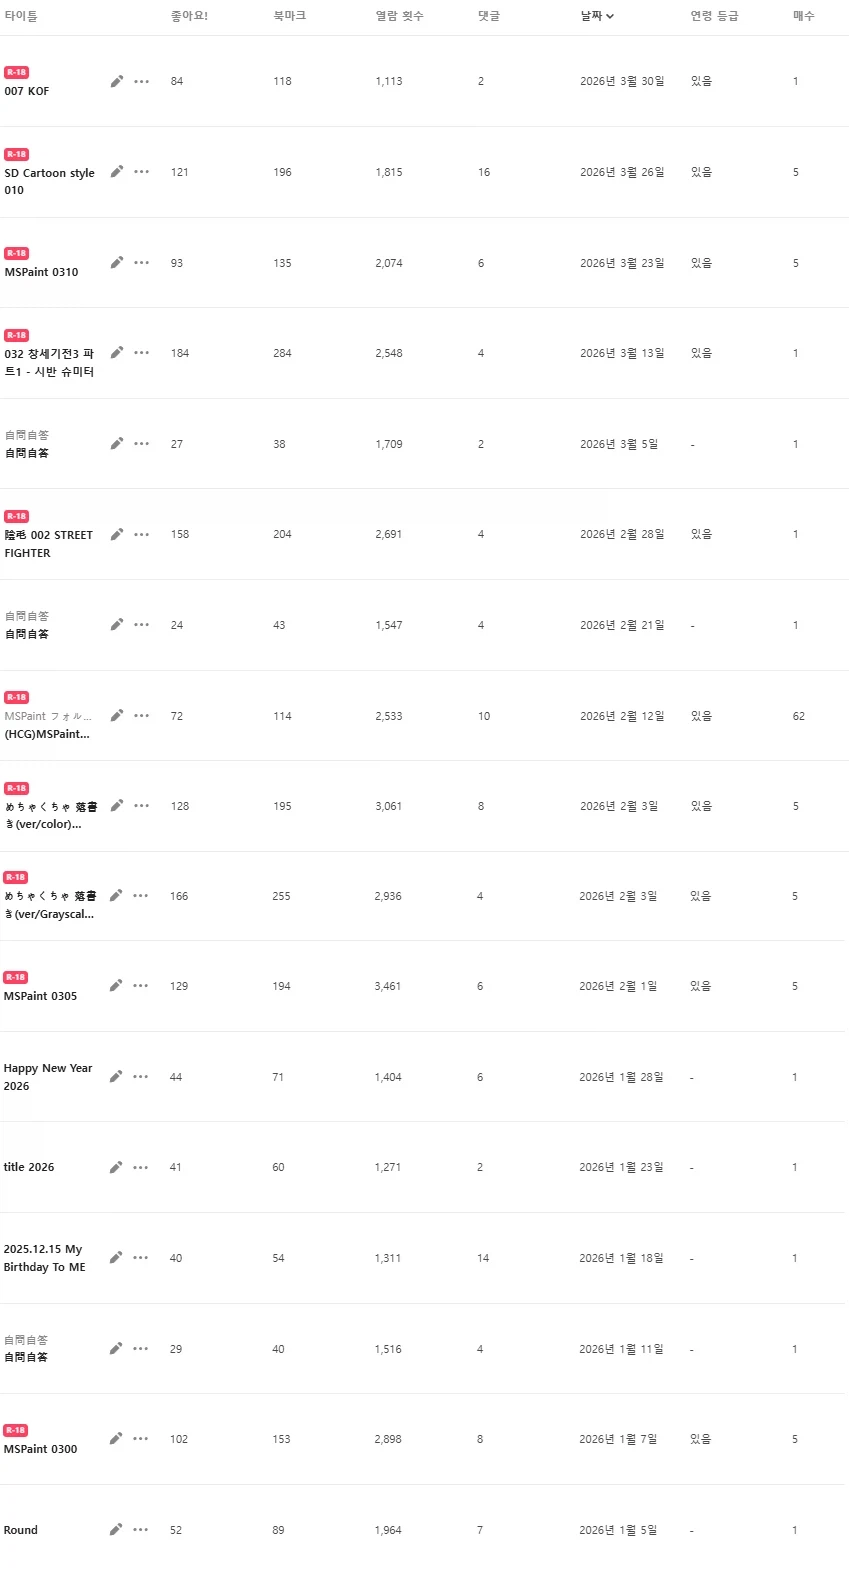This screenshot has height=1575, width=849.
Task: Open more options for SD Cartoon style 010
Action: coord(142,172)
